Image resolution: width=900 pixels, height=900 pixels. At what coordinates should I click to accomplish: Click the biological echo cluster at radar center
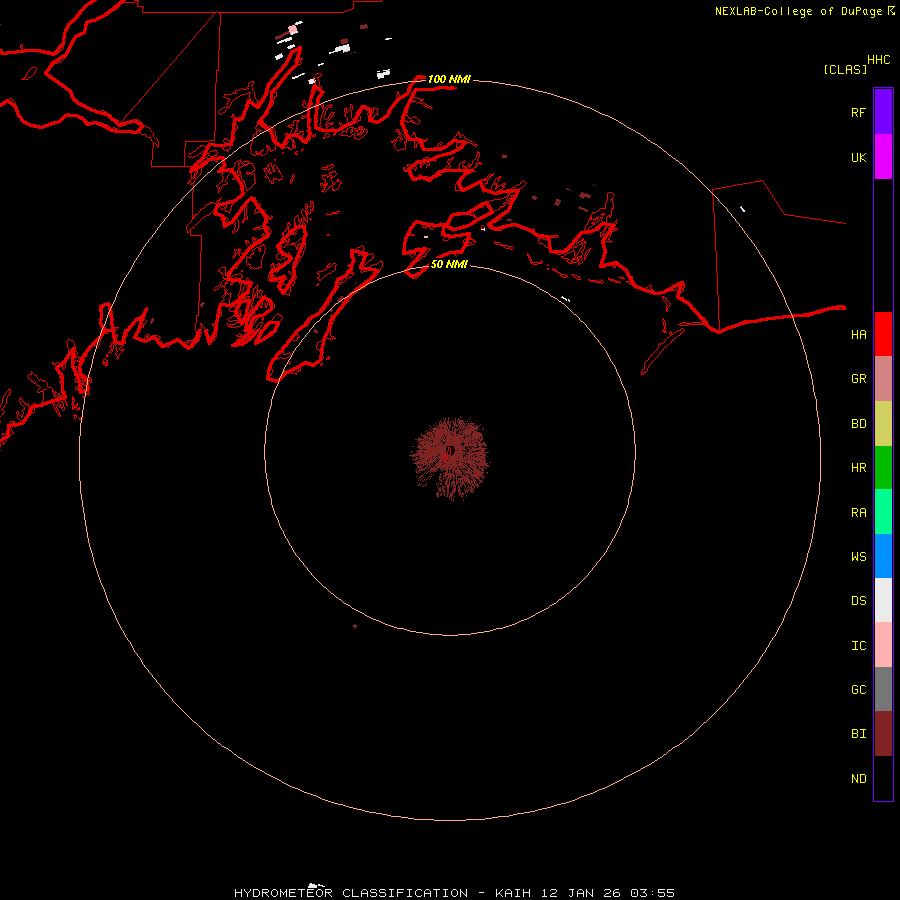pyautogui.click(x=449, y=457)
